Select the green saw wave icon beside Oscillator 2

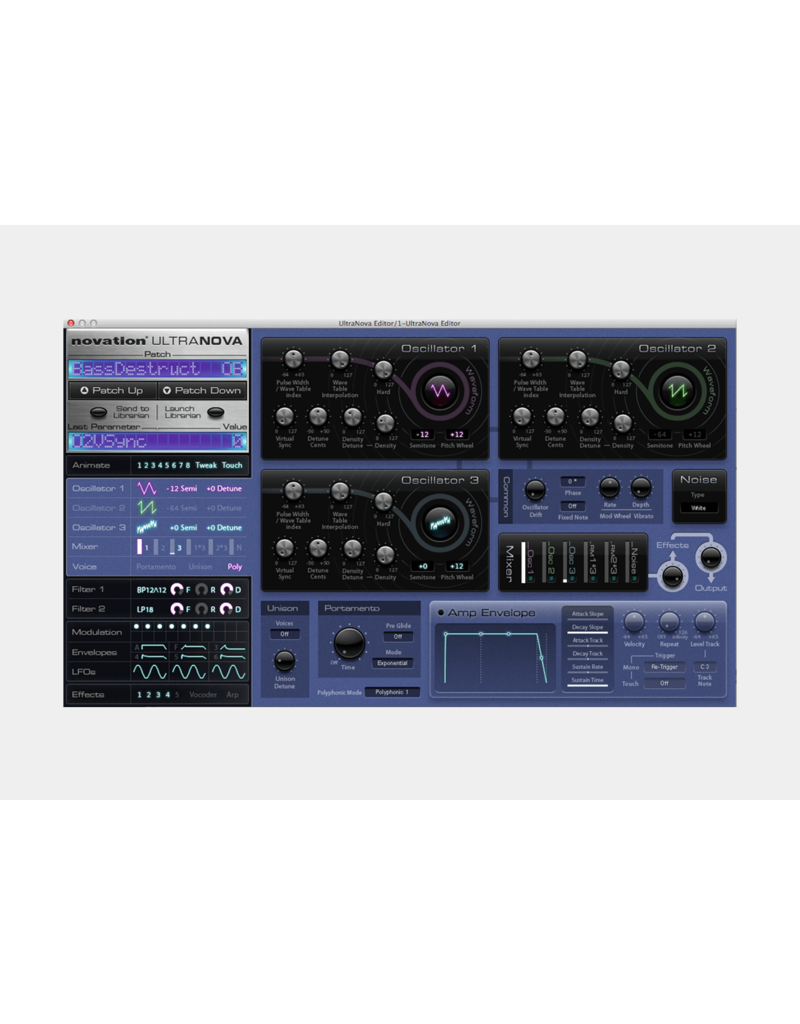(146, 508)
